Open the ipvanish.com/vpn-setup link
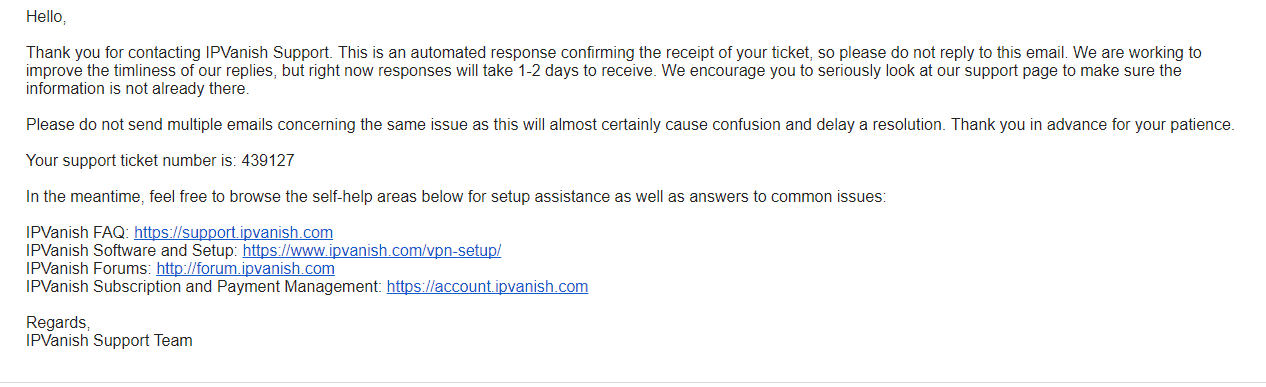 click(371, 250)
